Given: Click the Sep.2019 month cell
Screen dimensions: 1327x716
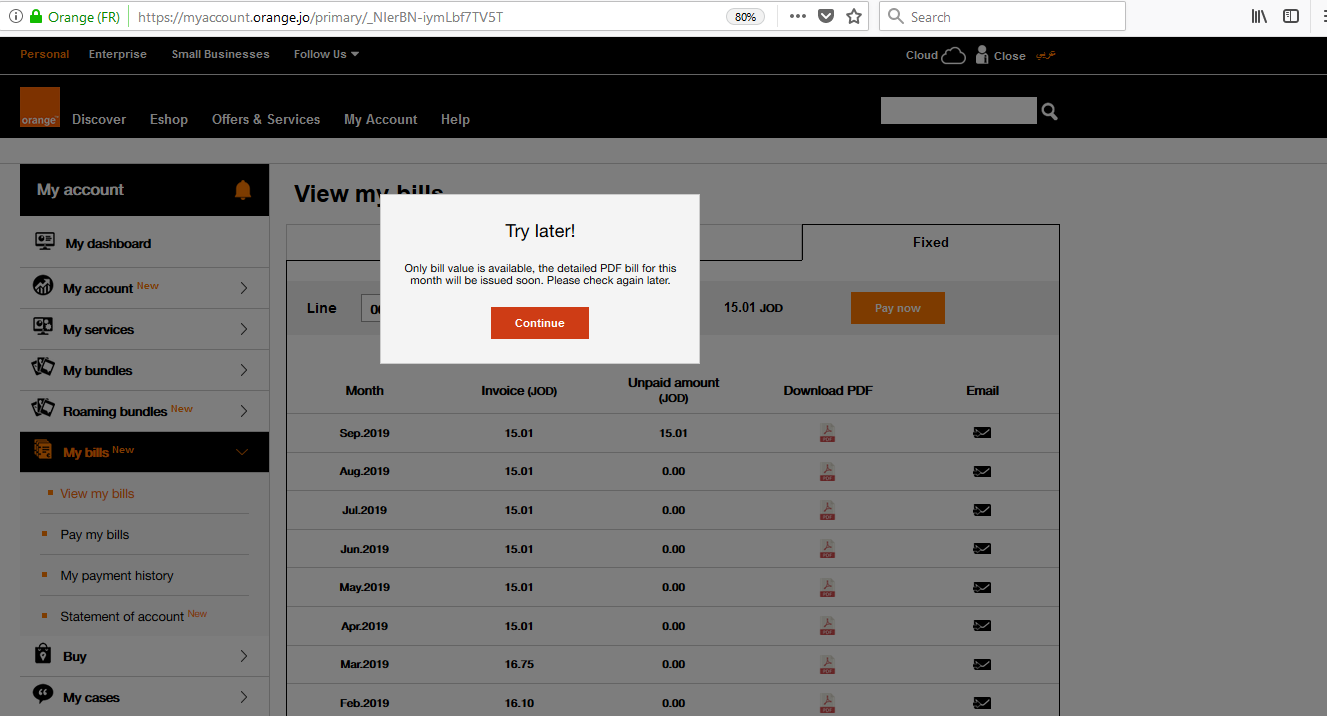Looking at the screenshot, I should click(x=364, y=433).
